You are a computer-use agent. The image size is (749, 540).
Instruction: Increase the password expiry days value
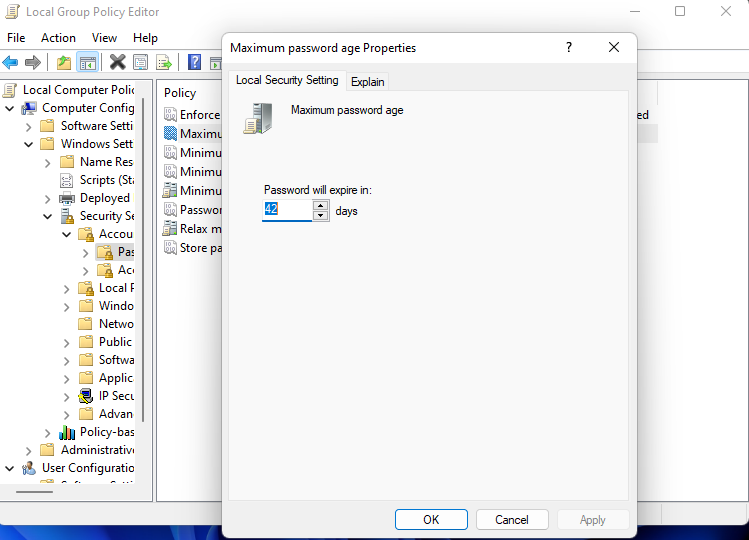tap(321, 205)
